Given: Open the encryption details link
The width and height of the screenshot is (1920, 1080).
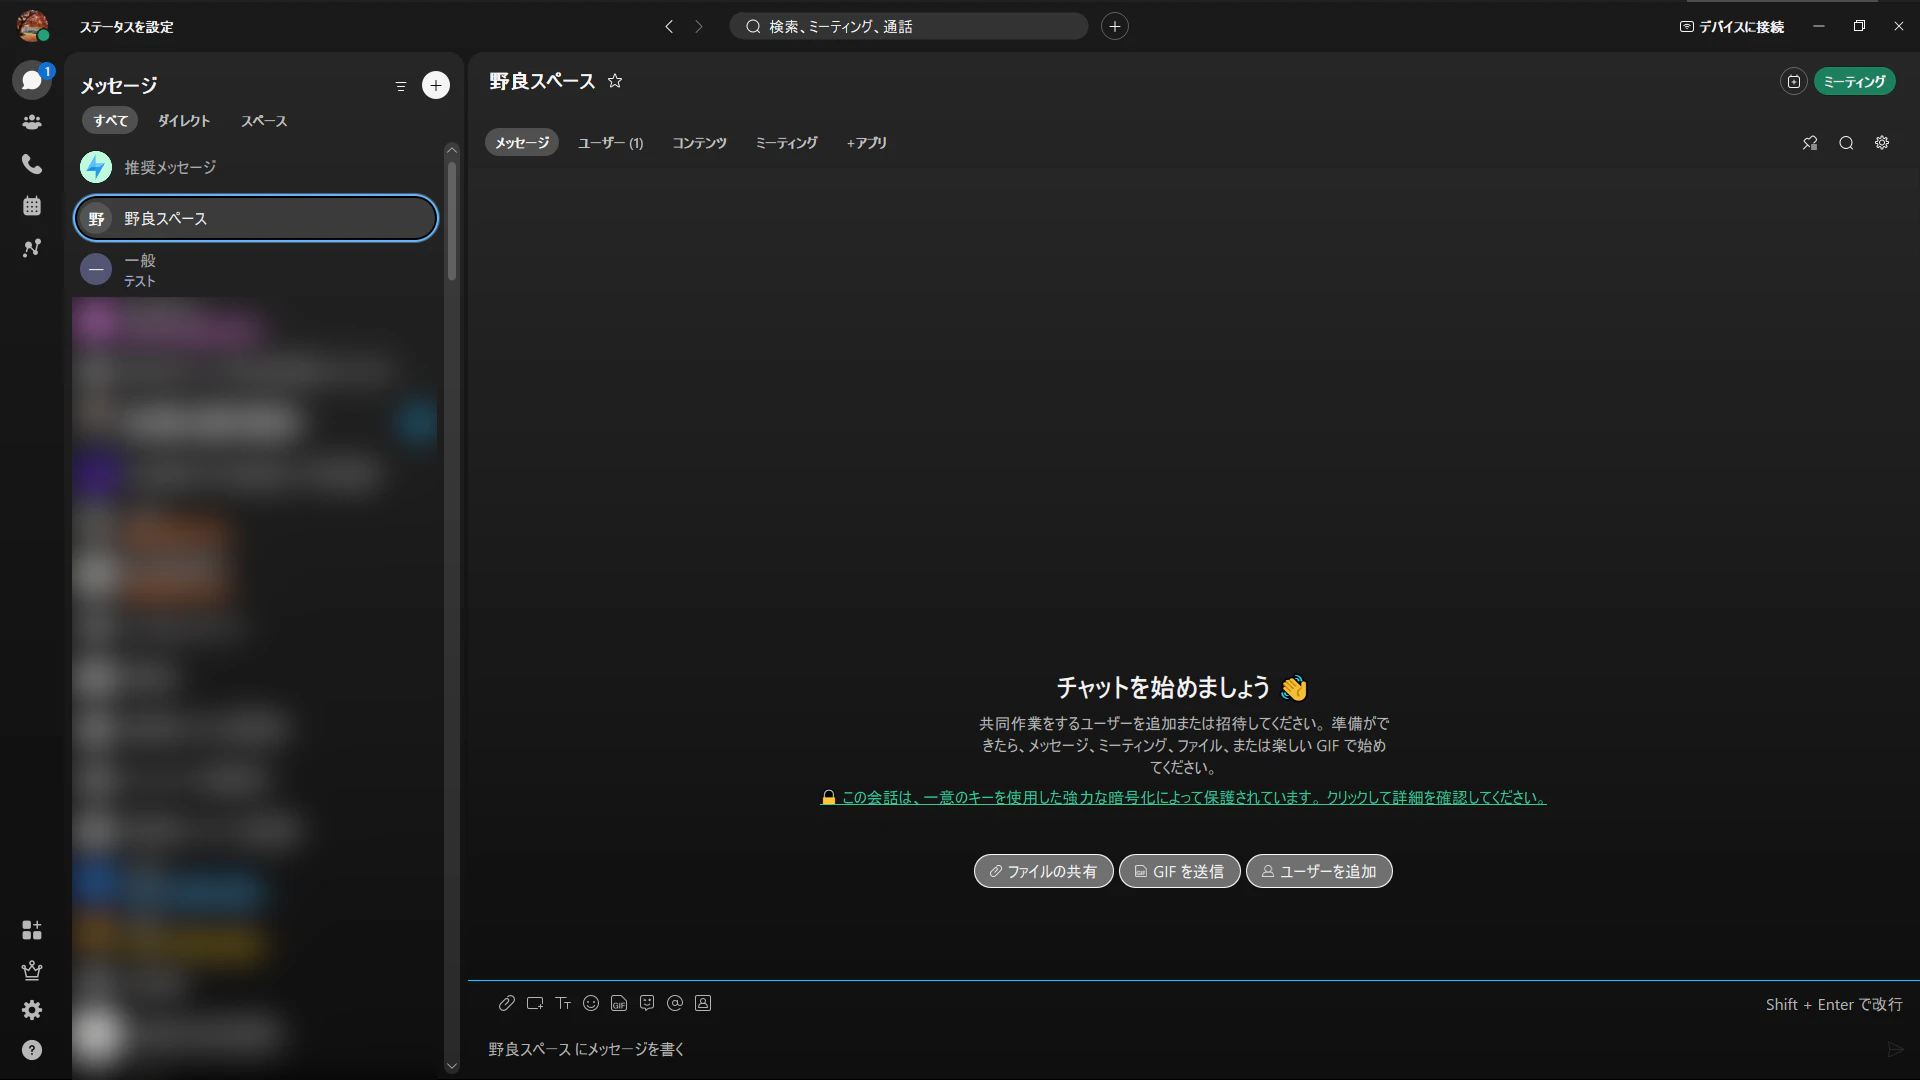Looking at the screenshot, I should tap(1183, 797).
